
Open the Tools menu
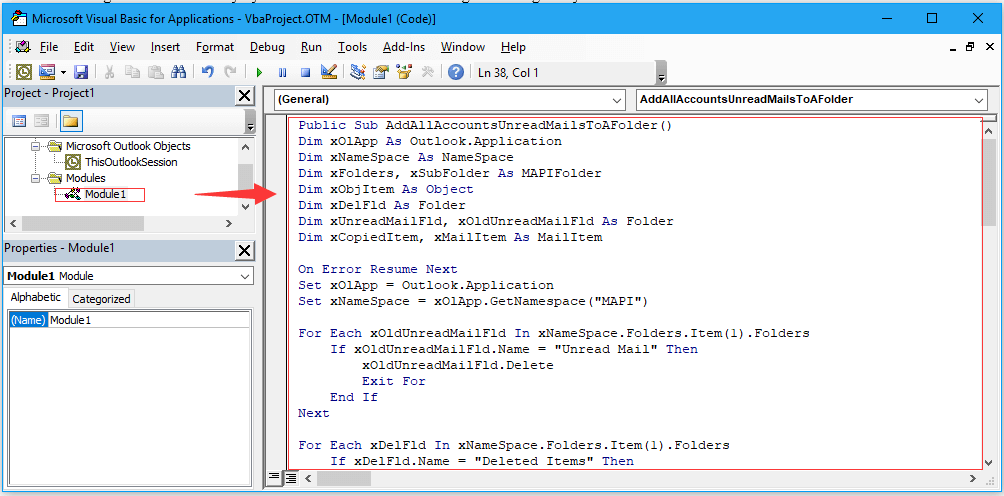352,47
